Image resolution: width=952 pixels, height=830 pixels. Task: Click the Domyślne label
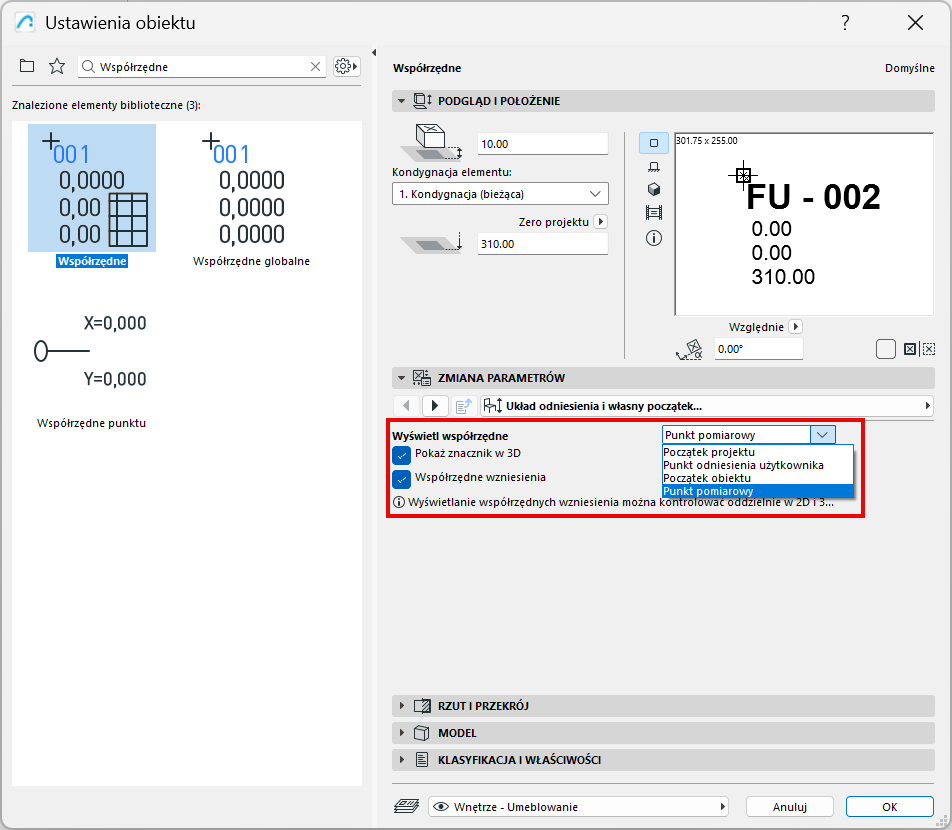coord(910,68)
